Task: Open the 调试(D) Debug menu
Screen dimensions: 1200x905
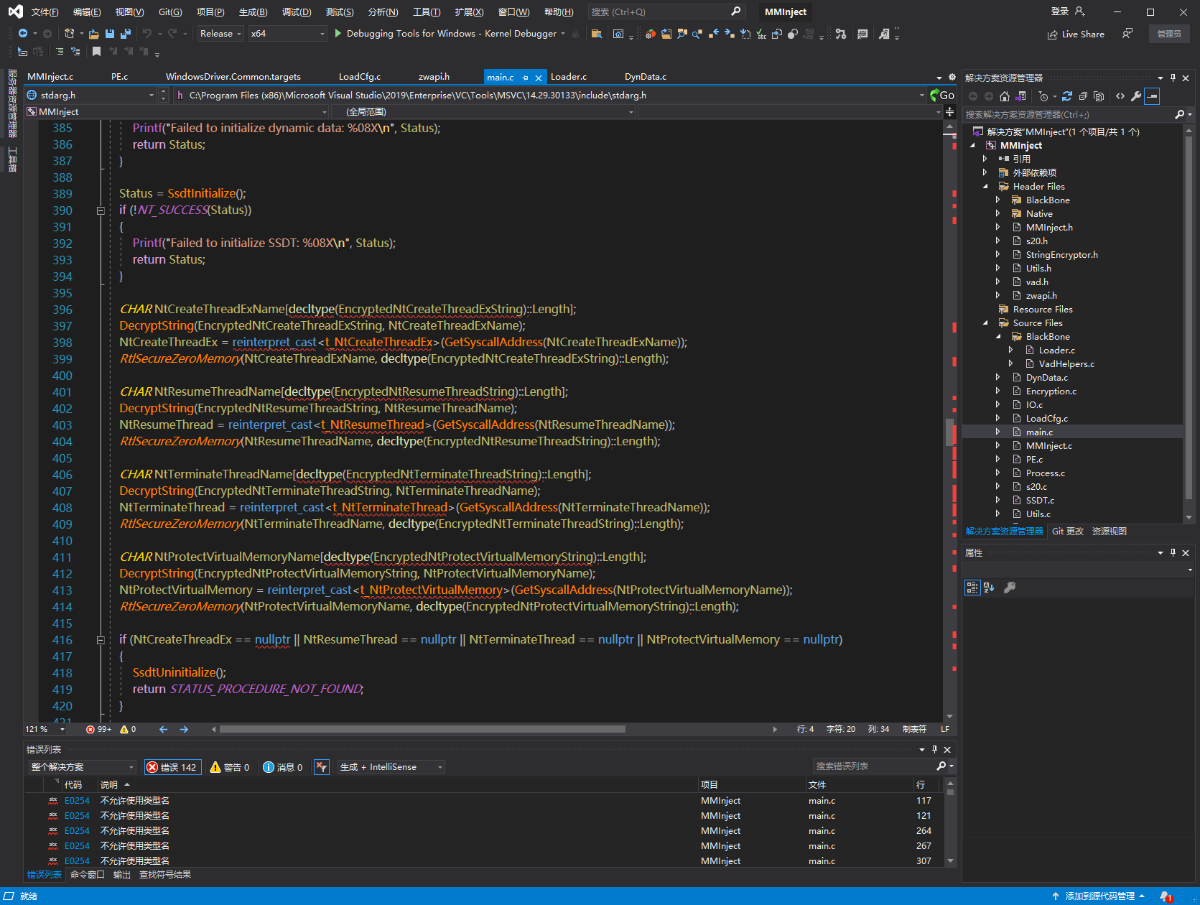Action: pos(296,12)
